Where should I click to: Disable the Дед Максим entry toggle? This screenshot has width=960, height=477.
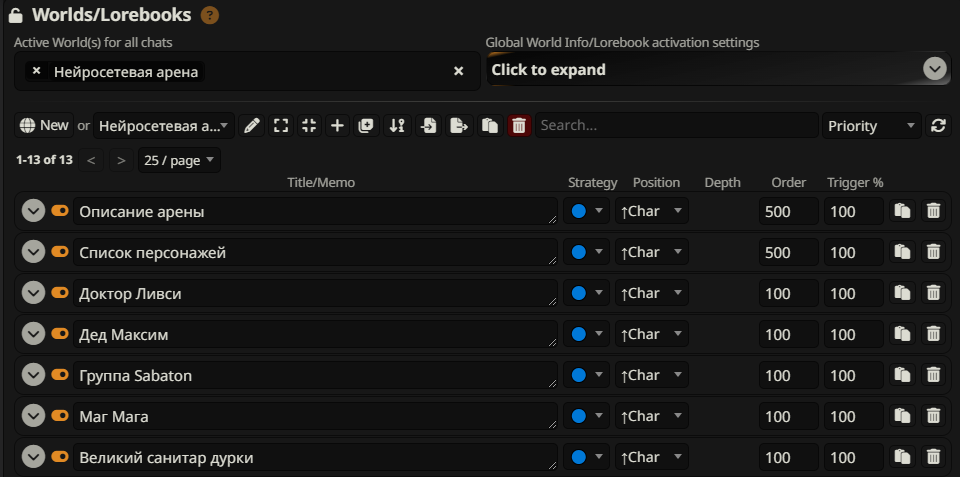[x=60, y=334]
